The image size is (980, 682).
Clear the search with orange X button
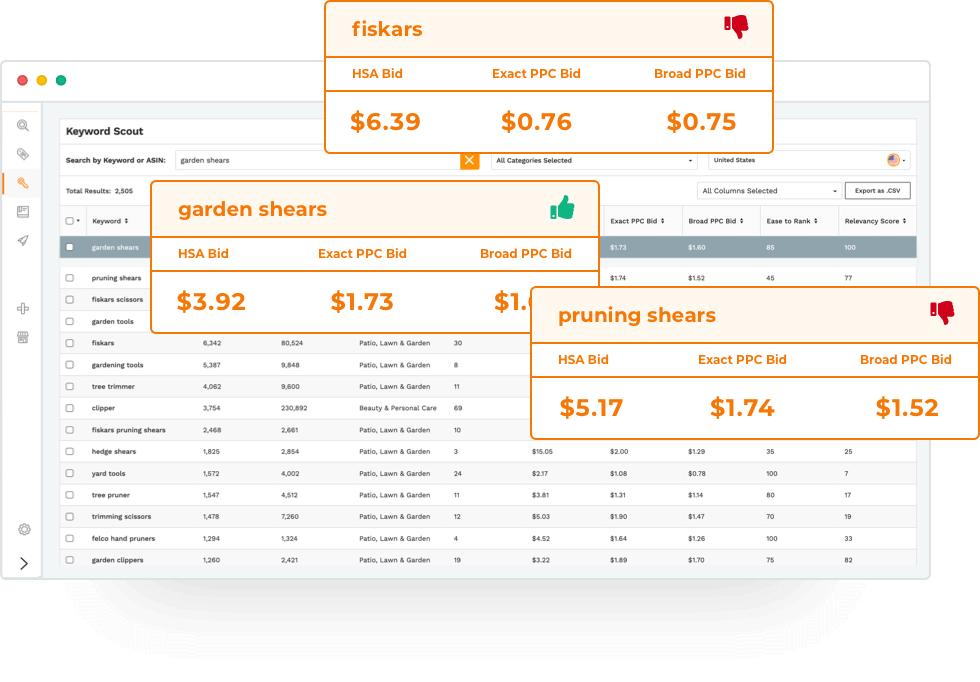pyautogui.click(x=469, y=161)
